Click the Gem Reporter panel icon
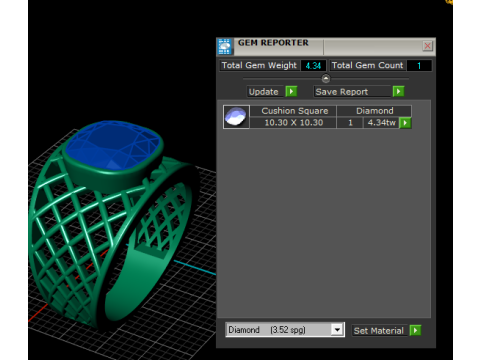The height and width of the screenshot is (360, 480). [x=225, y=46]
